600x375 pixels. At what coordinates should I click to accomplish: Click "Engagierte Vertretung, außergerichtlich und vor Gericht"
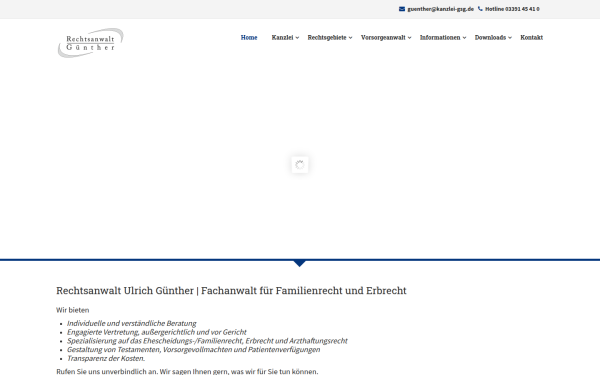[x=157, y=332]
